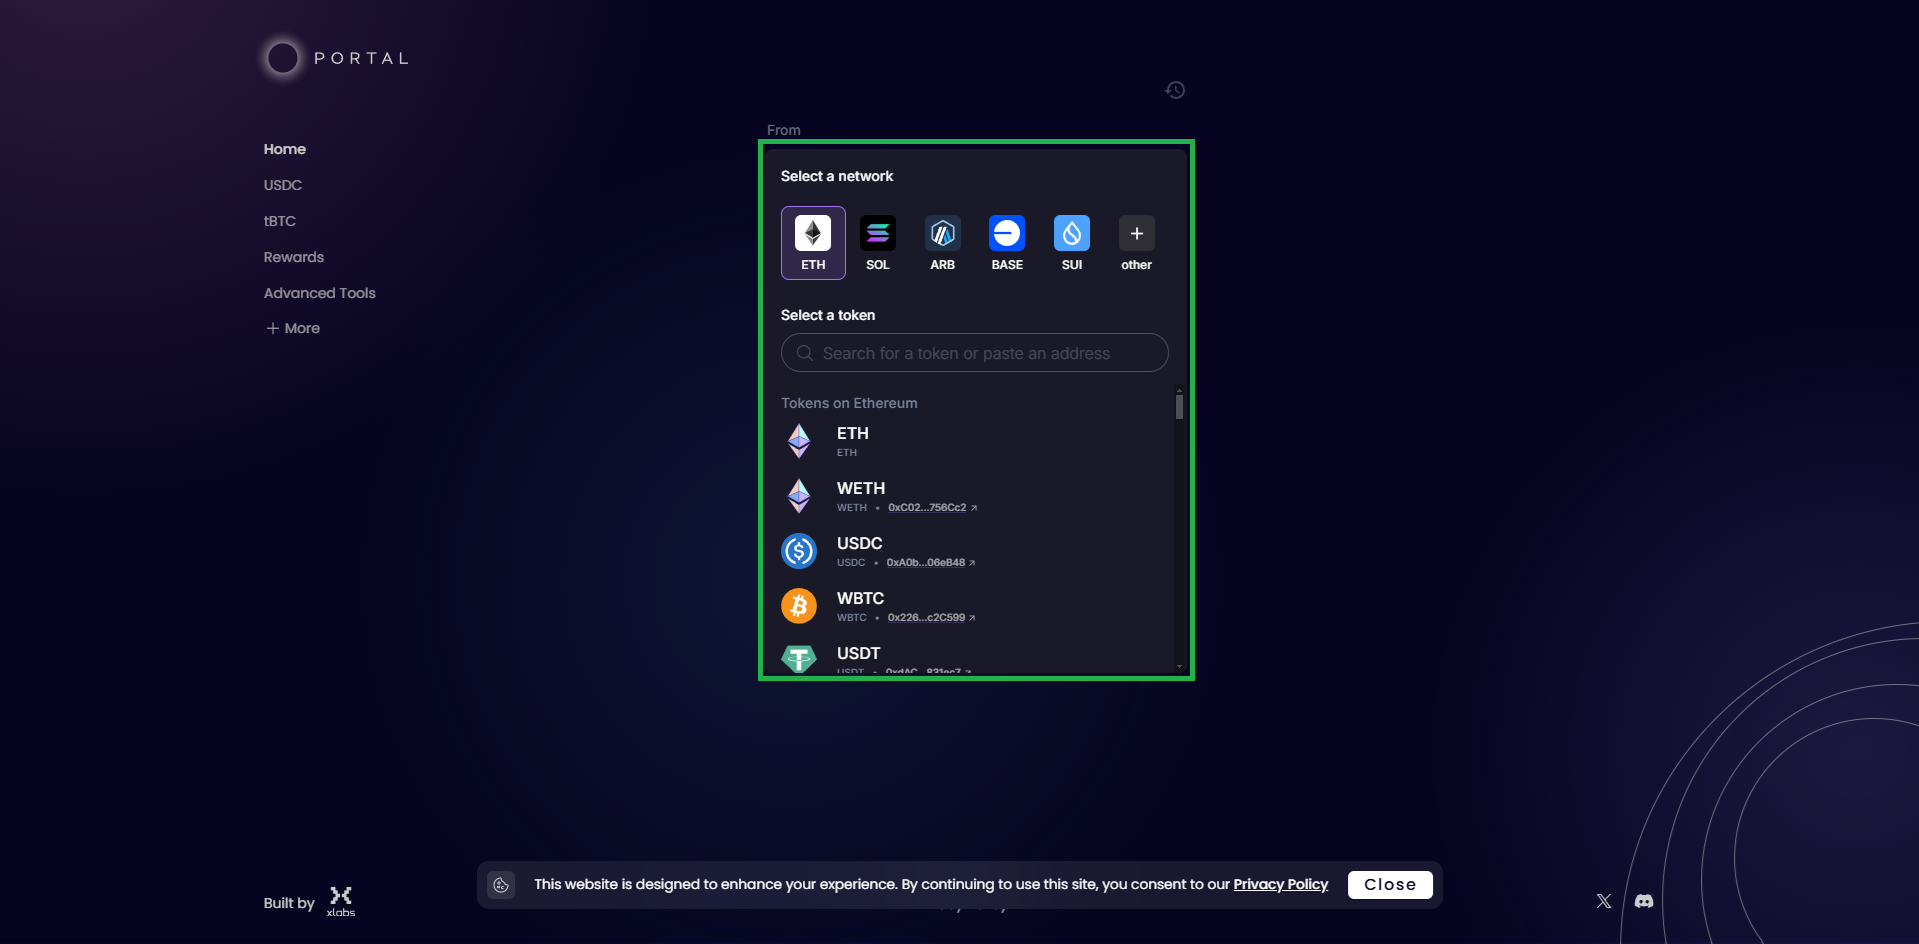Screen dimensions: 1919x944
Task: Open the transaction history clock icon
Action: [x=1175, y=90]
